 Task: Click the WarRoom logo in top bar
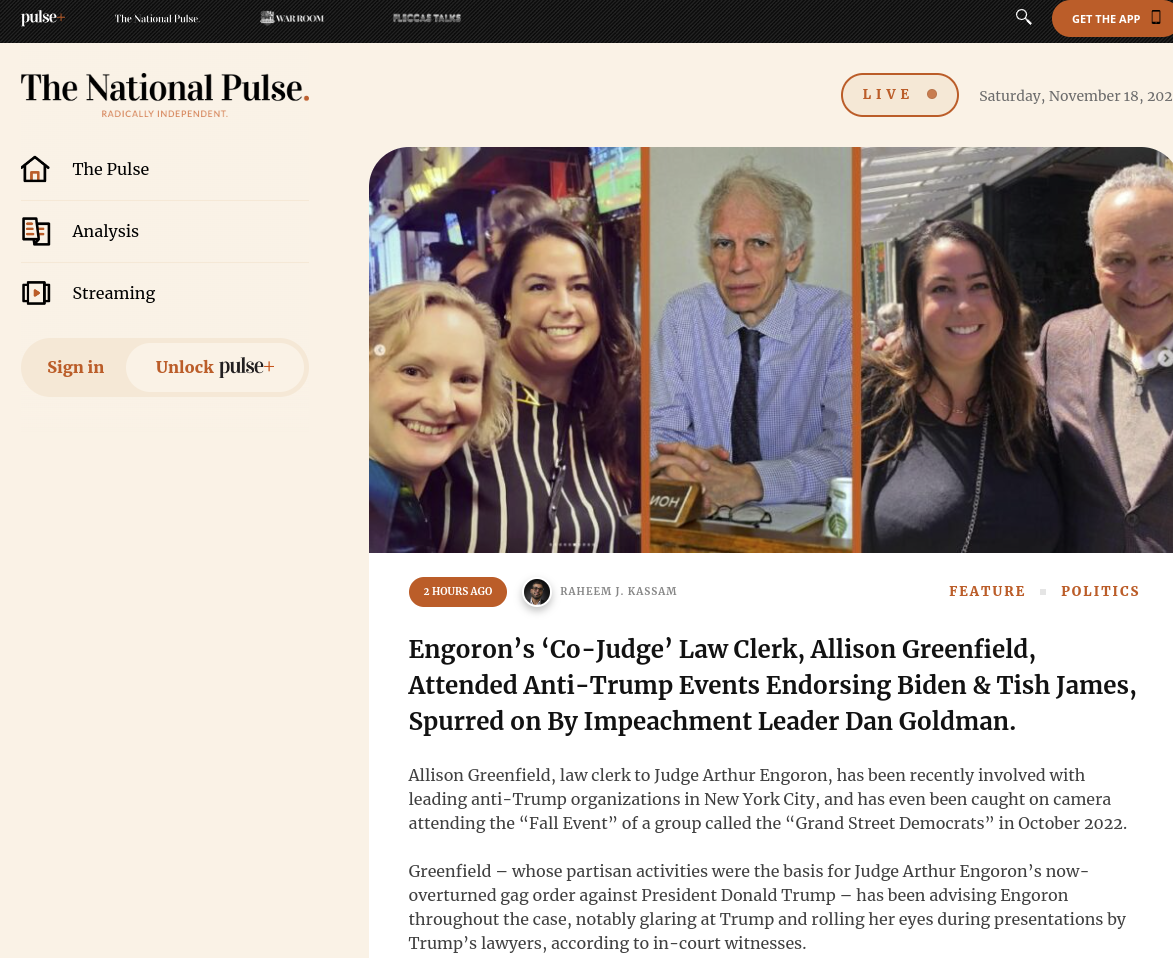tap(292, 18)
